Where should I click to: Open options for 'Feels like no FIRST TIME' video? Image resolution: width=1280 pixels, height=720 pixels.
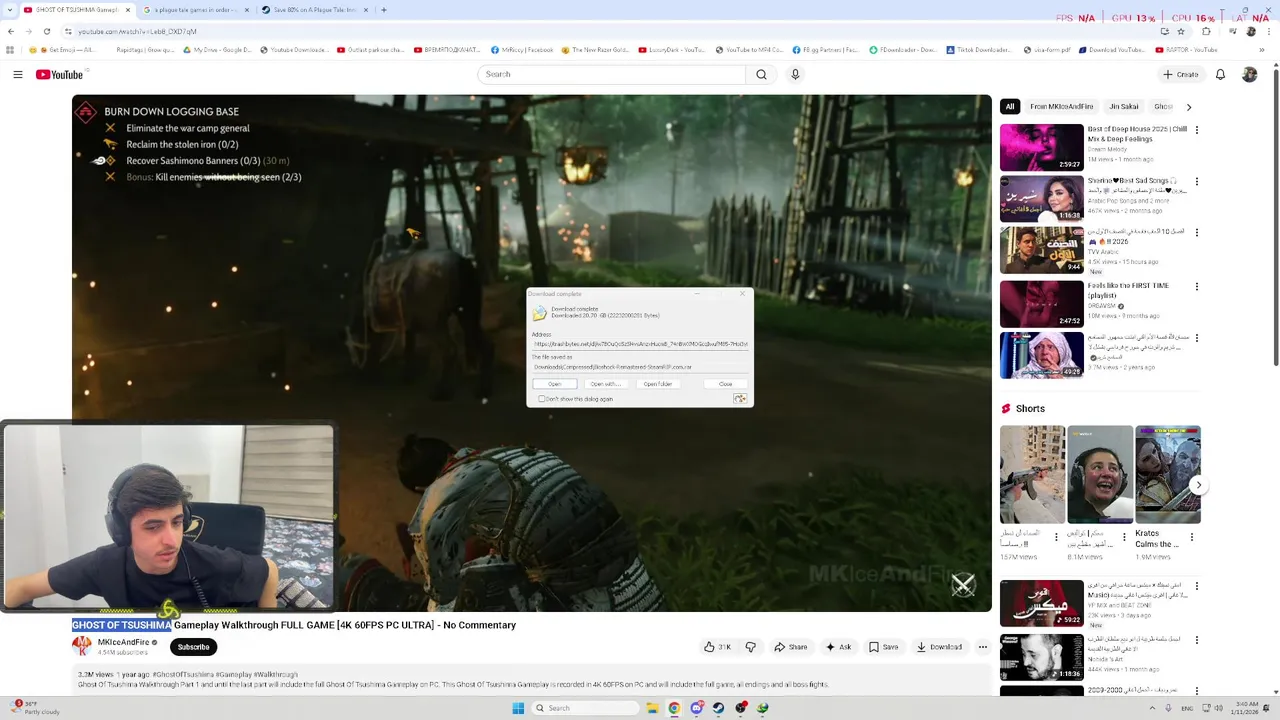coord(1196,286)
